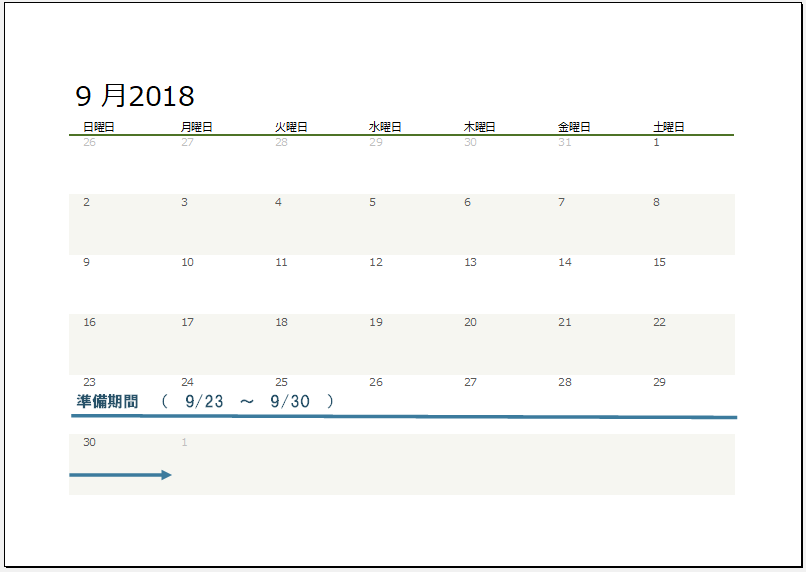Click the 日曜日 column header
This screenshot has height=572, width=806.
tap(98, 127)
